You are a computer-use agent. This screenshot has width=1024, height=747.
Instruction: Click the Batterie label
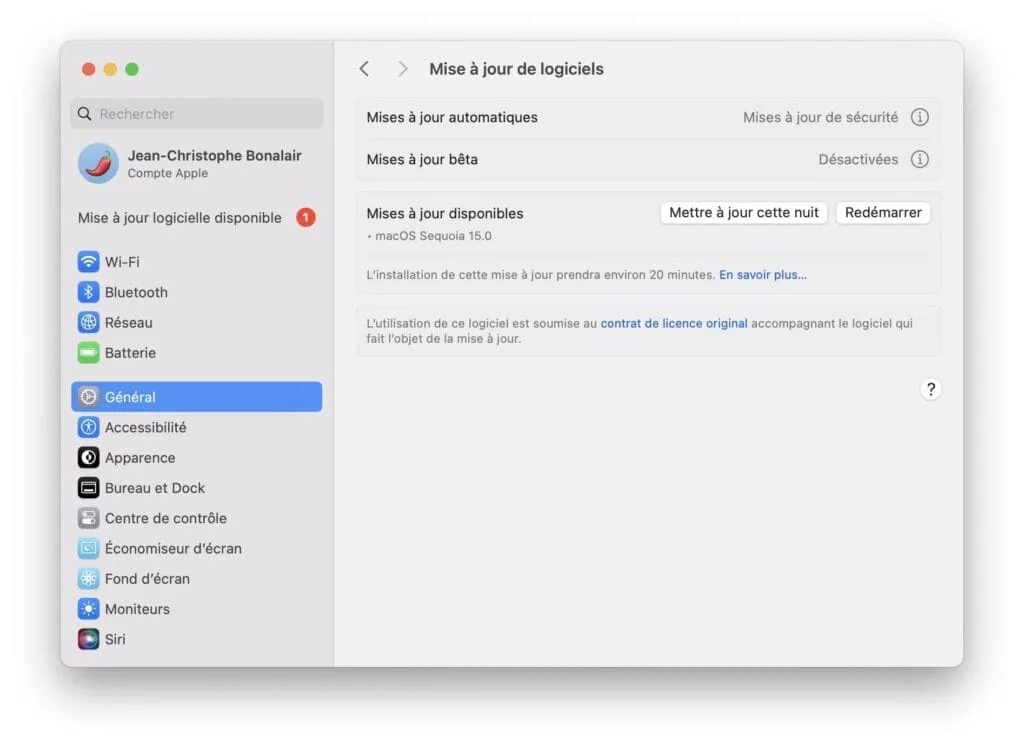[130, 353]
